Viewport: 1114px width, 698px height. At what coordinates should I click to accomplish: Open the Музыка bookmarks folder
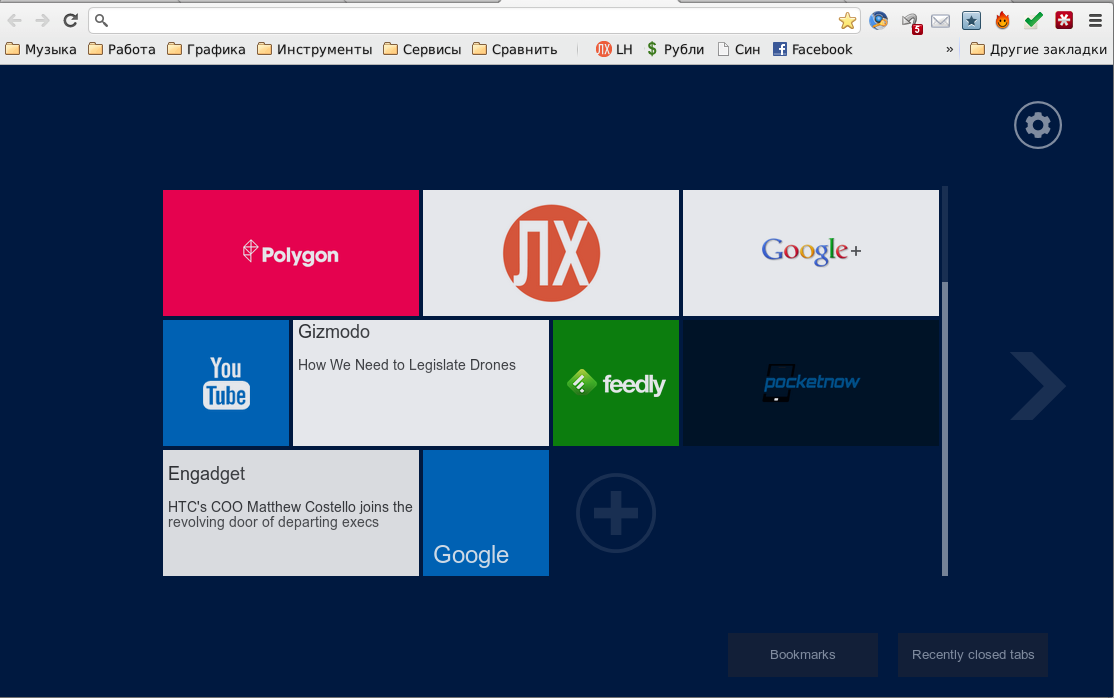pyautogui.click(x=41, y=49)
